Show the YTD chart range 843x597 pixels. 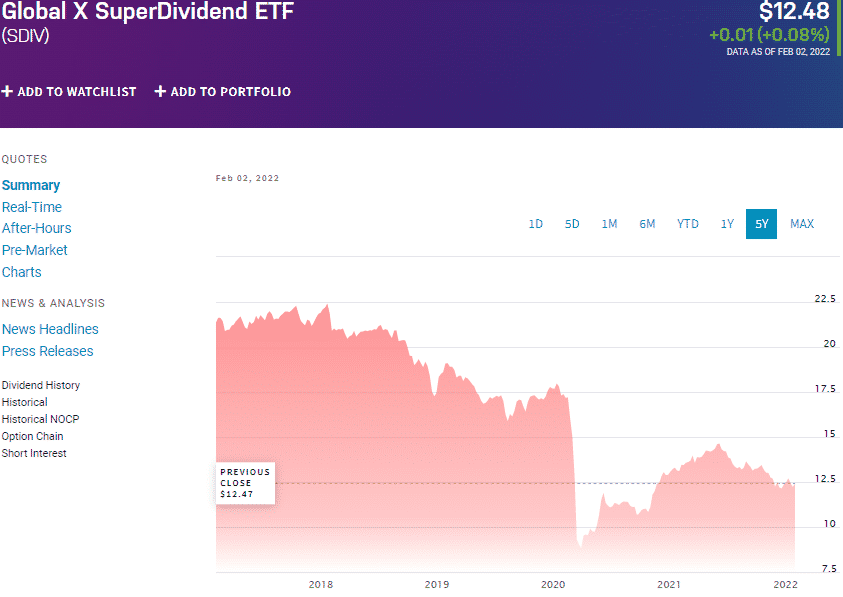687,224
